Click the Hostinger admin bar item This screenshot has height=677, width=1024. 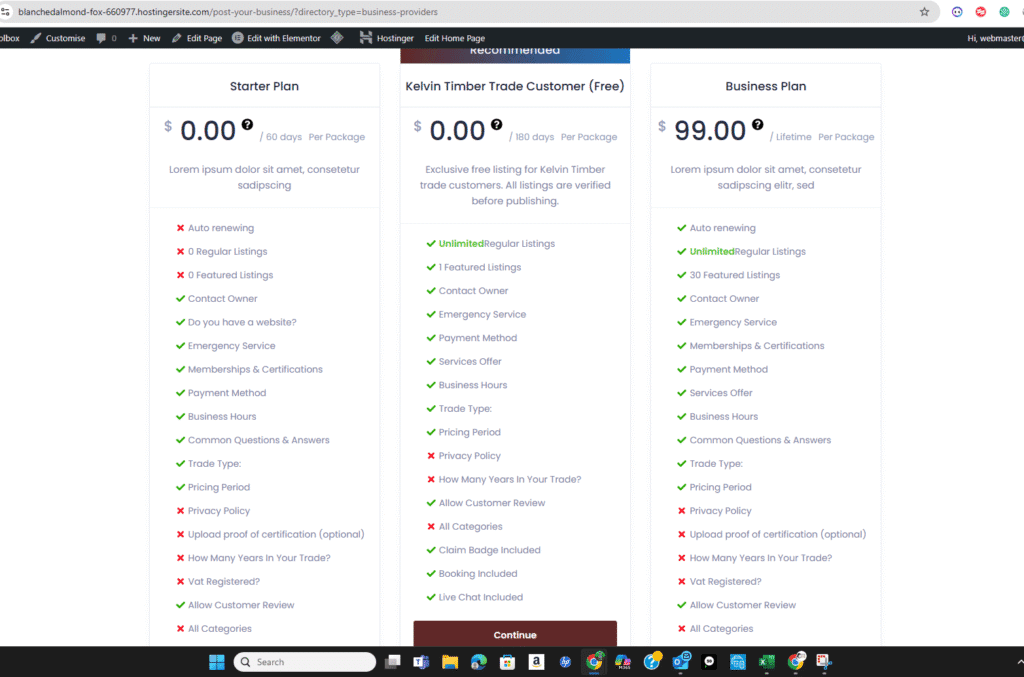click(387, 38)
